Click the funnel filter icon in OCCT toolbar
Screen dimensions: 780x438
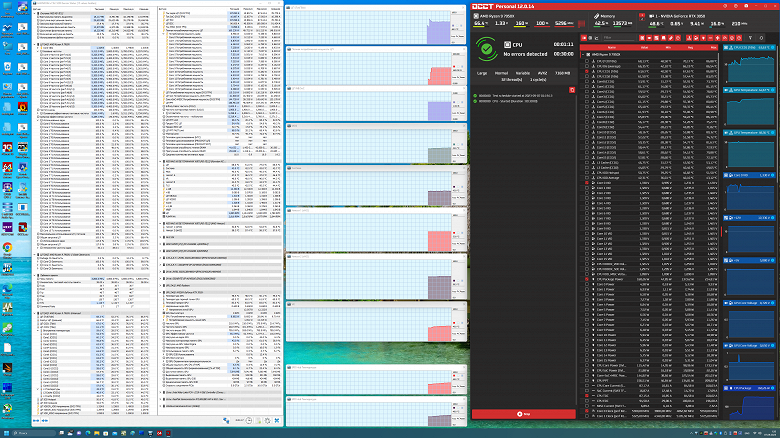click(750, 38)
